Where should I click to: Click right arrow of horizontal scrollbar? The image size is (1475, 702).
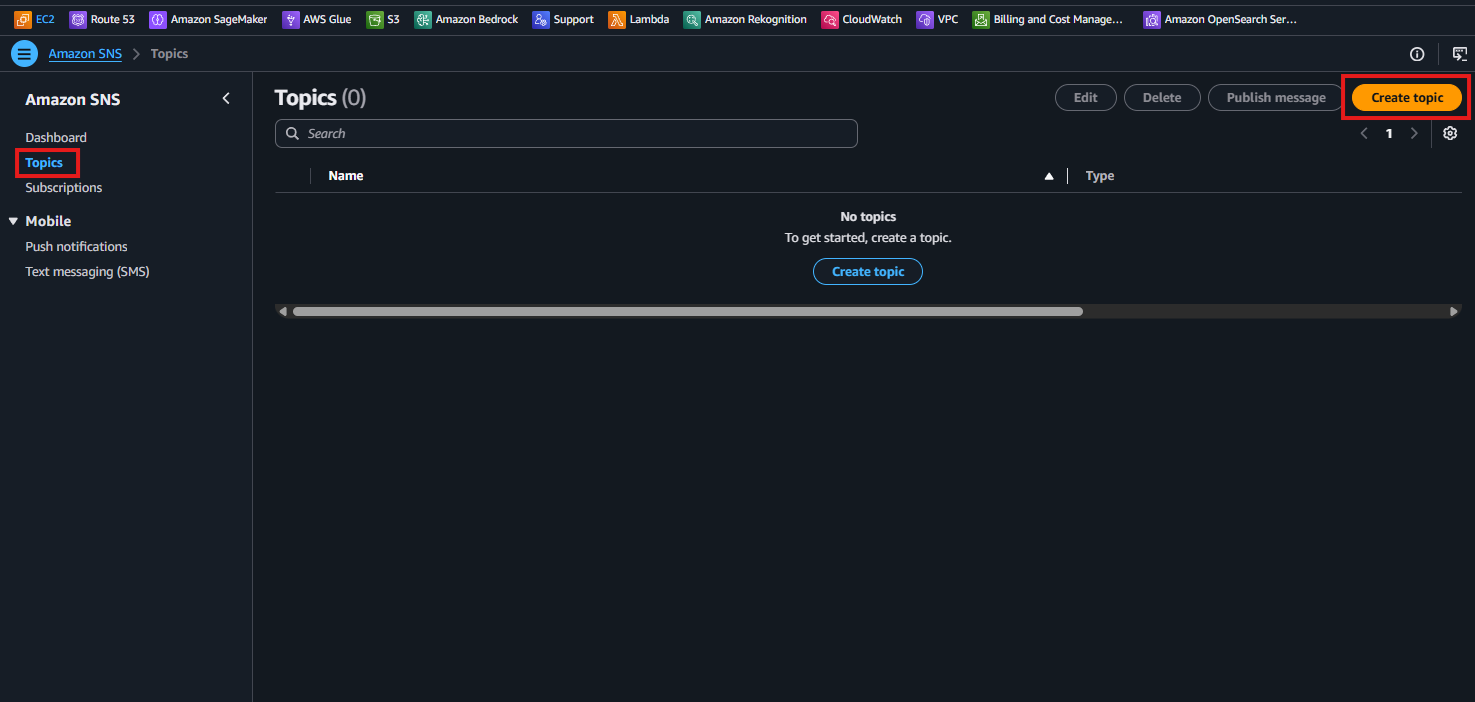1454,311
